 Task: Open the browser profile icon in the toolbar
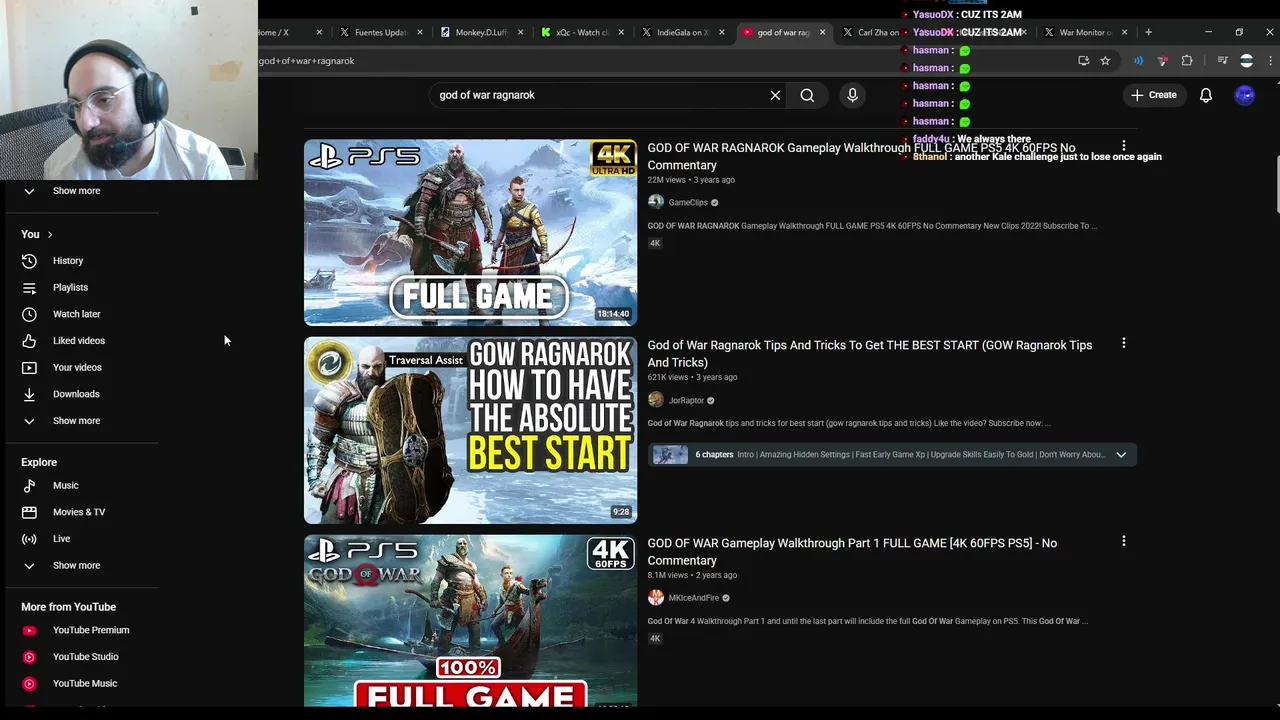pyautogui.click(x=1246, y=61)
